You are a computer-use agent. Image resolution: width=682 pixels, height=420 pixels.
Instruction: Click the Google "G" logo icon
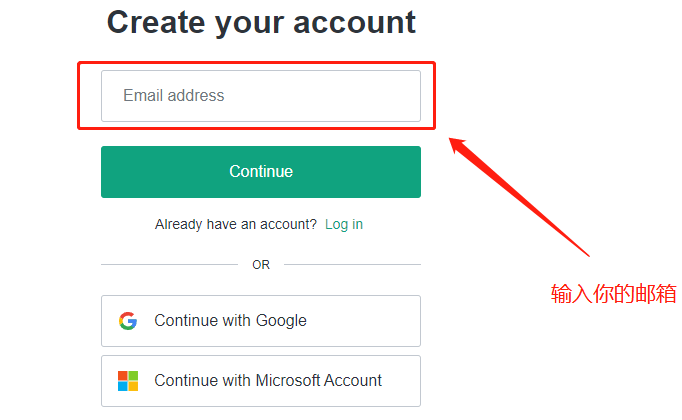(x=127, y=321)
